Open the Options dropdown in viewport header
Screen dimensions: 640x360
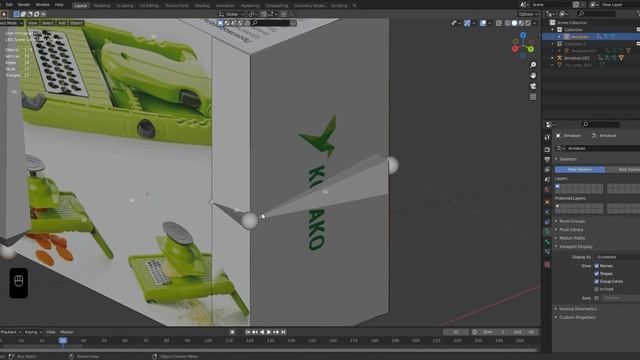click(528, 14)
